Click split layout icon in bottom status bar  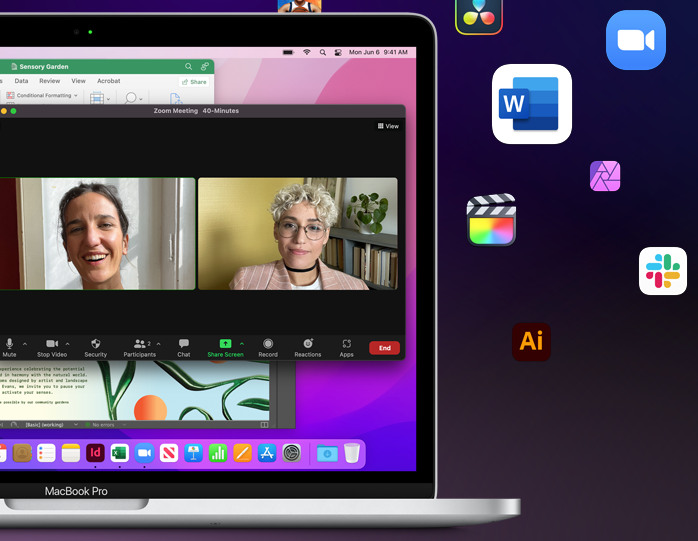(264, 425)
